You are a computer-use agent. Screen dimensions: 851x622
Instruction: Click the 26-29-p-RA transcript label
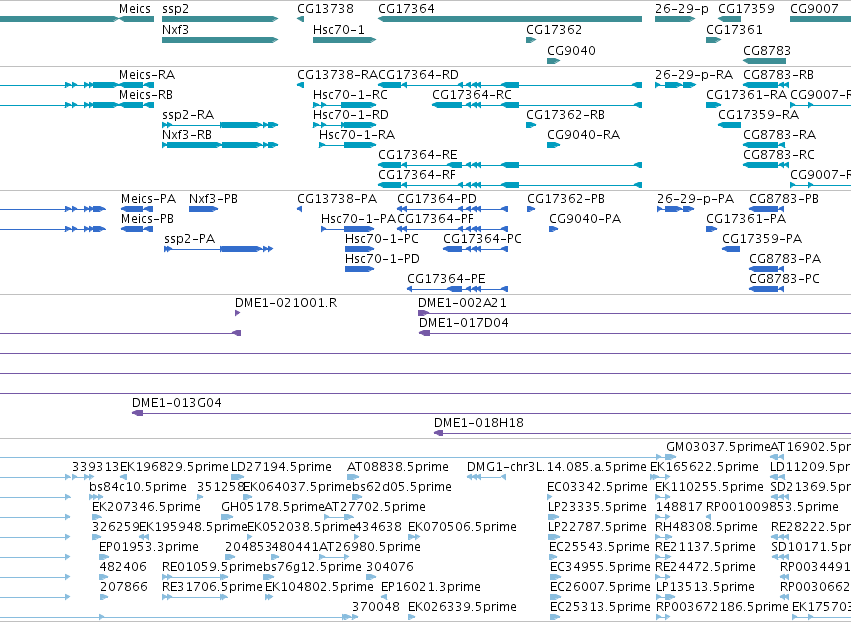(694, 74)
